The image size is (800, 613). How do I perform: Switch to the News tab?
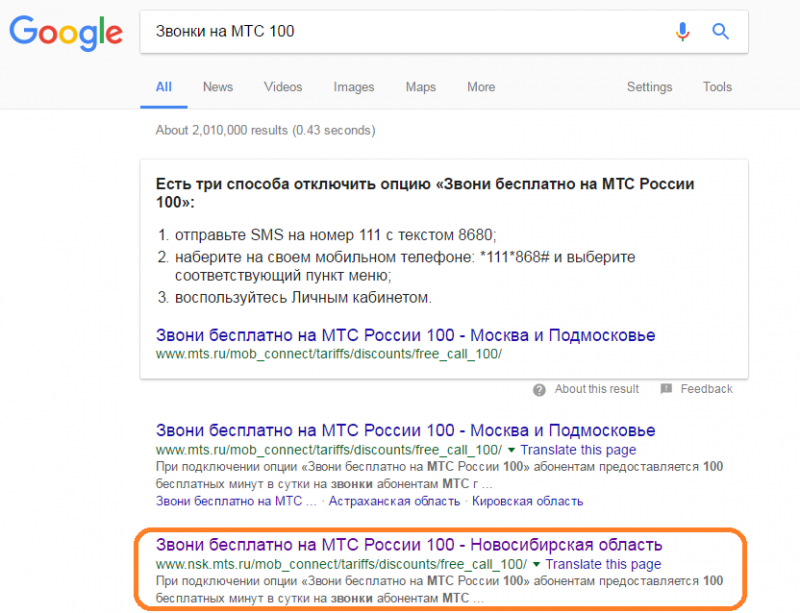click(218, 87)
